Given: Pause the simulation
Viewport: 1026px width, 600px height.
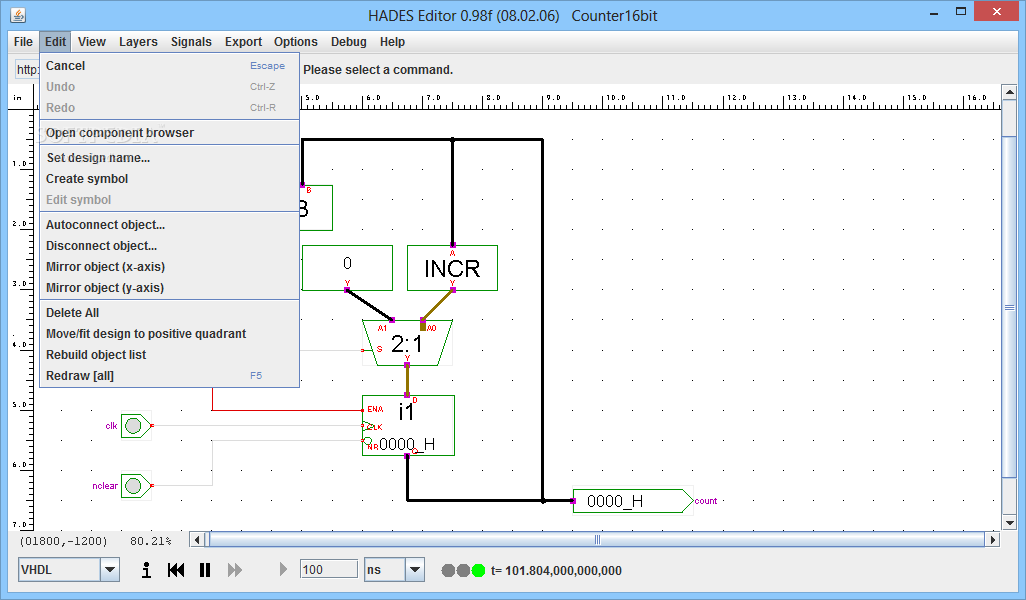Looking at the screenshot, I should pos(205,570).
